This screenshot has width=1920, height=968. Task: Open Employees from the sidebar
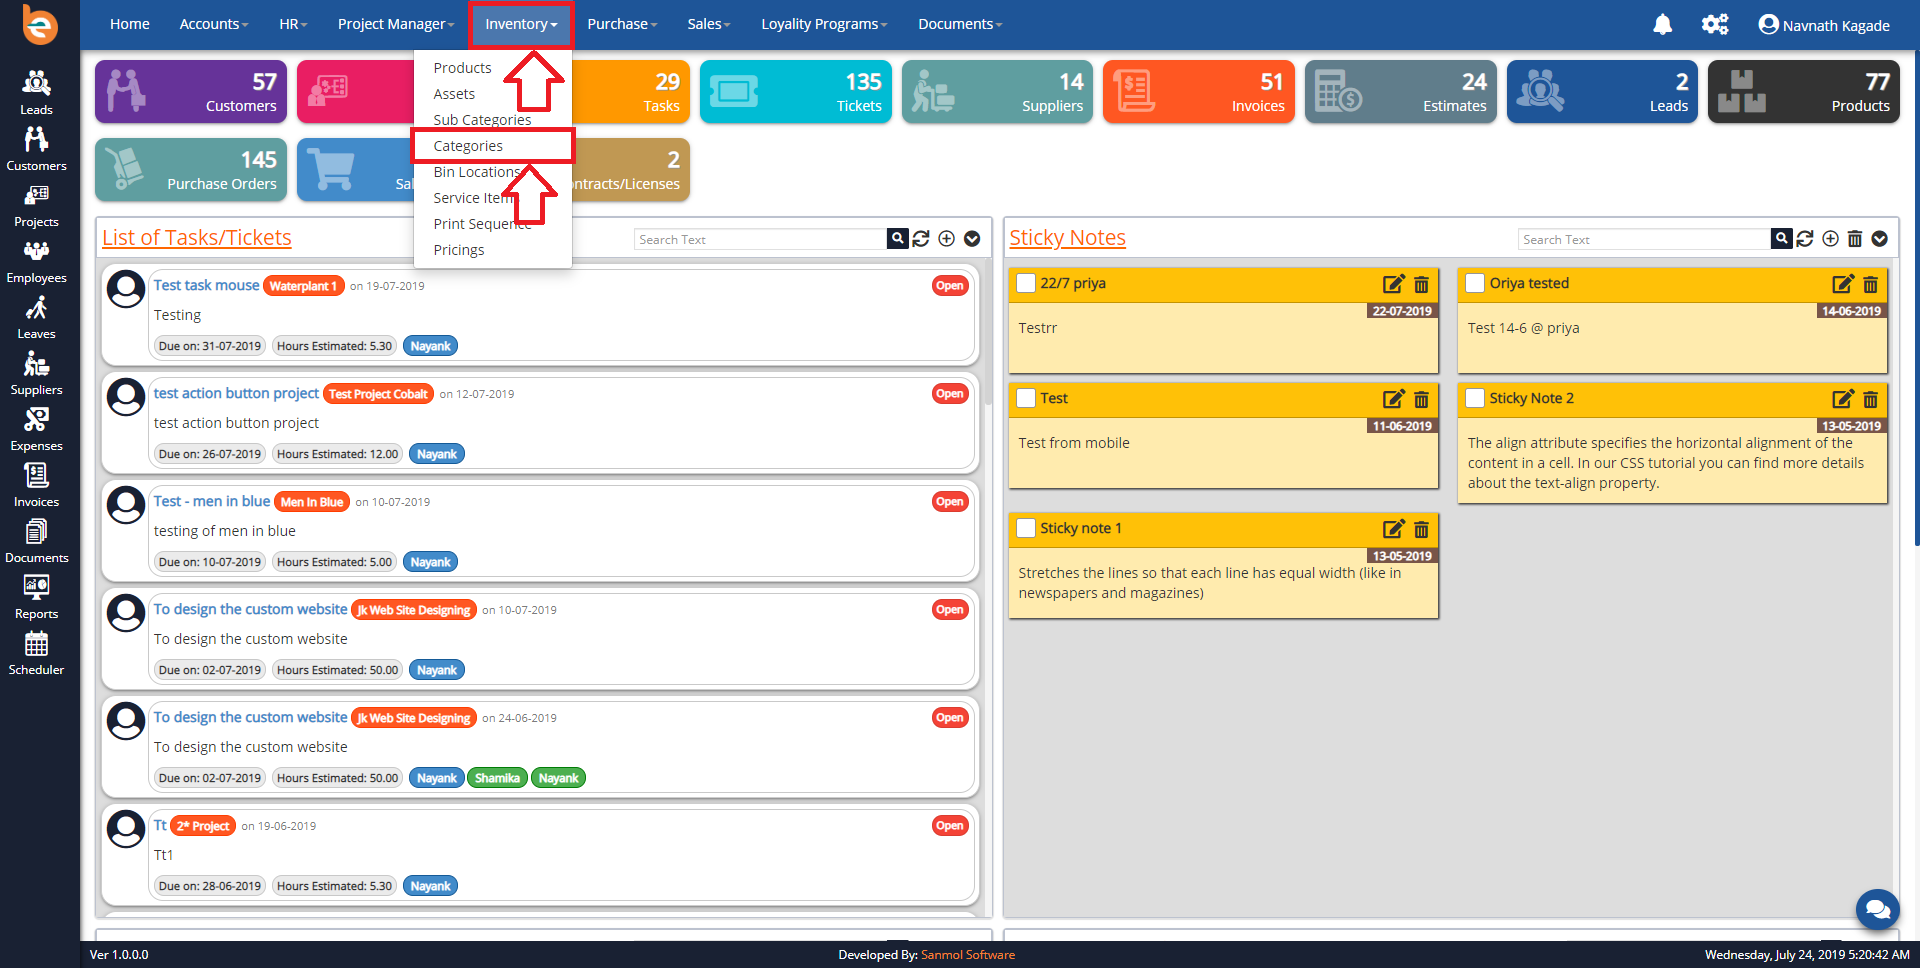[37, 260]
